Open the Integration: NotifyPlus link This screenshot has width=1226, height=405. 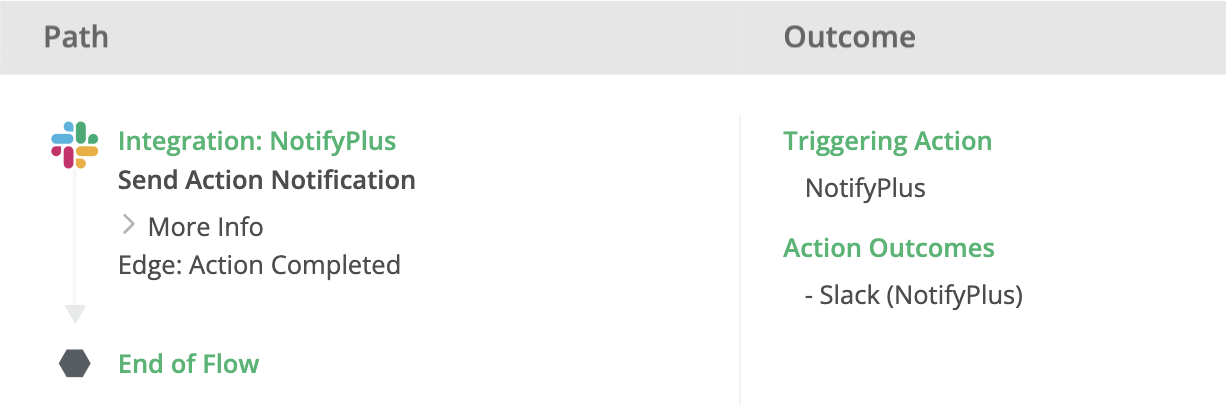click(257, 141)
